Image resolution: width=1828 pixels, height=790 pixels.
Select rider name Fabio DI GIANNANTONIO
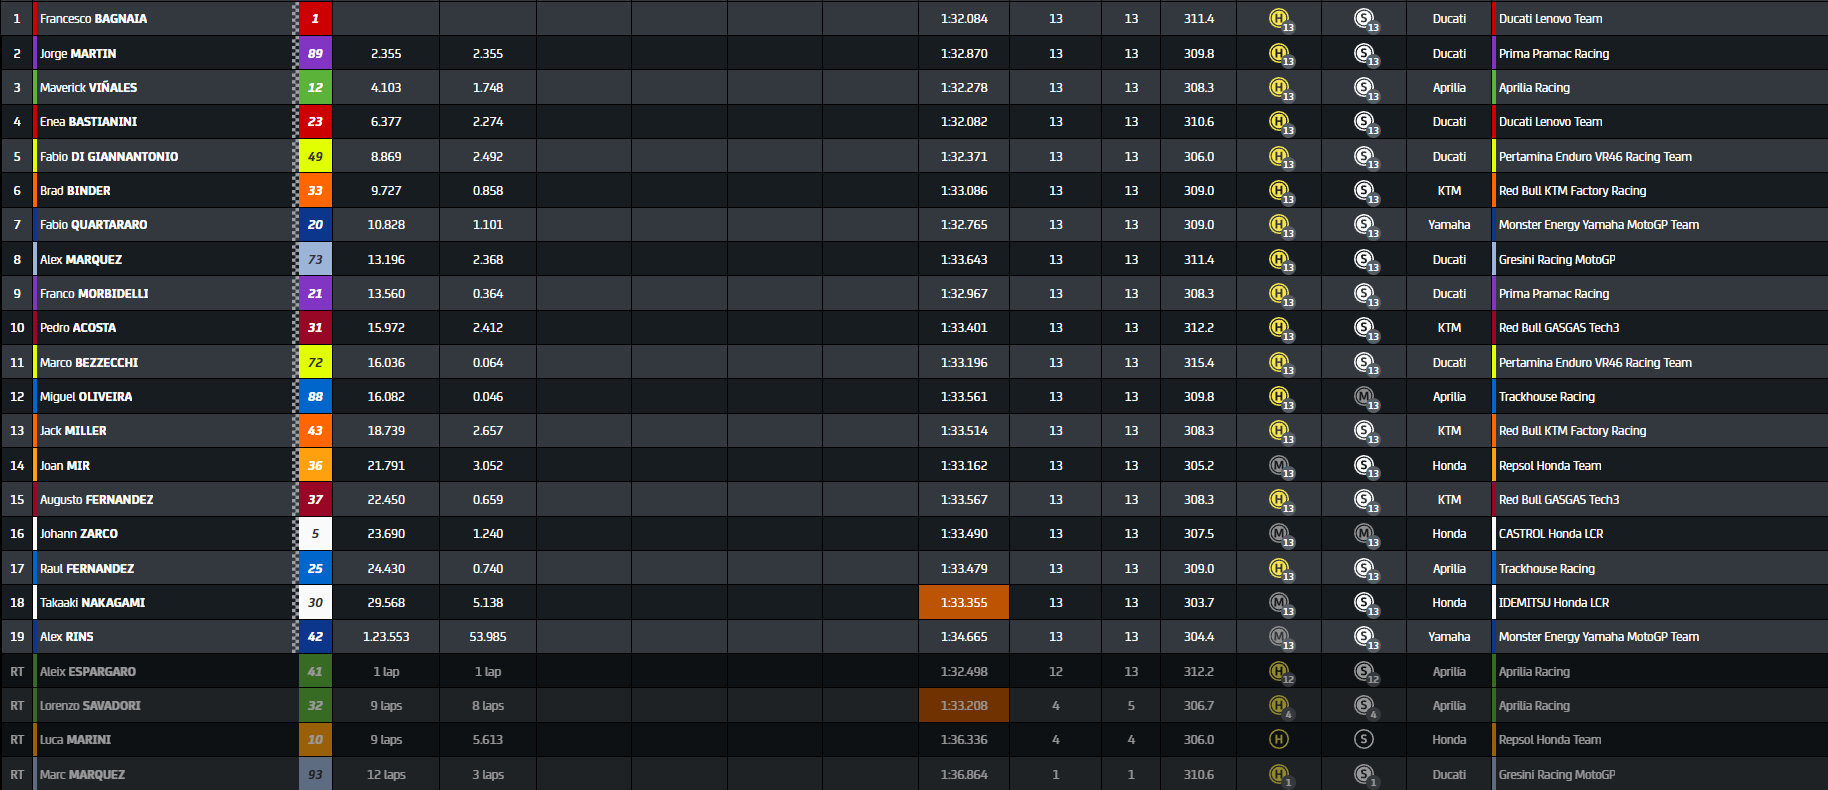[x=109, y=157]
